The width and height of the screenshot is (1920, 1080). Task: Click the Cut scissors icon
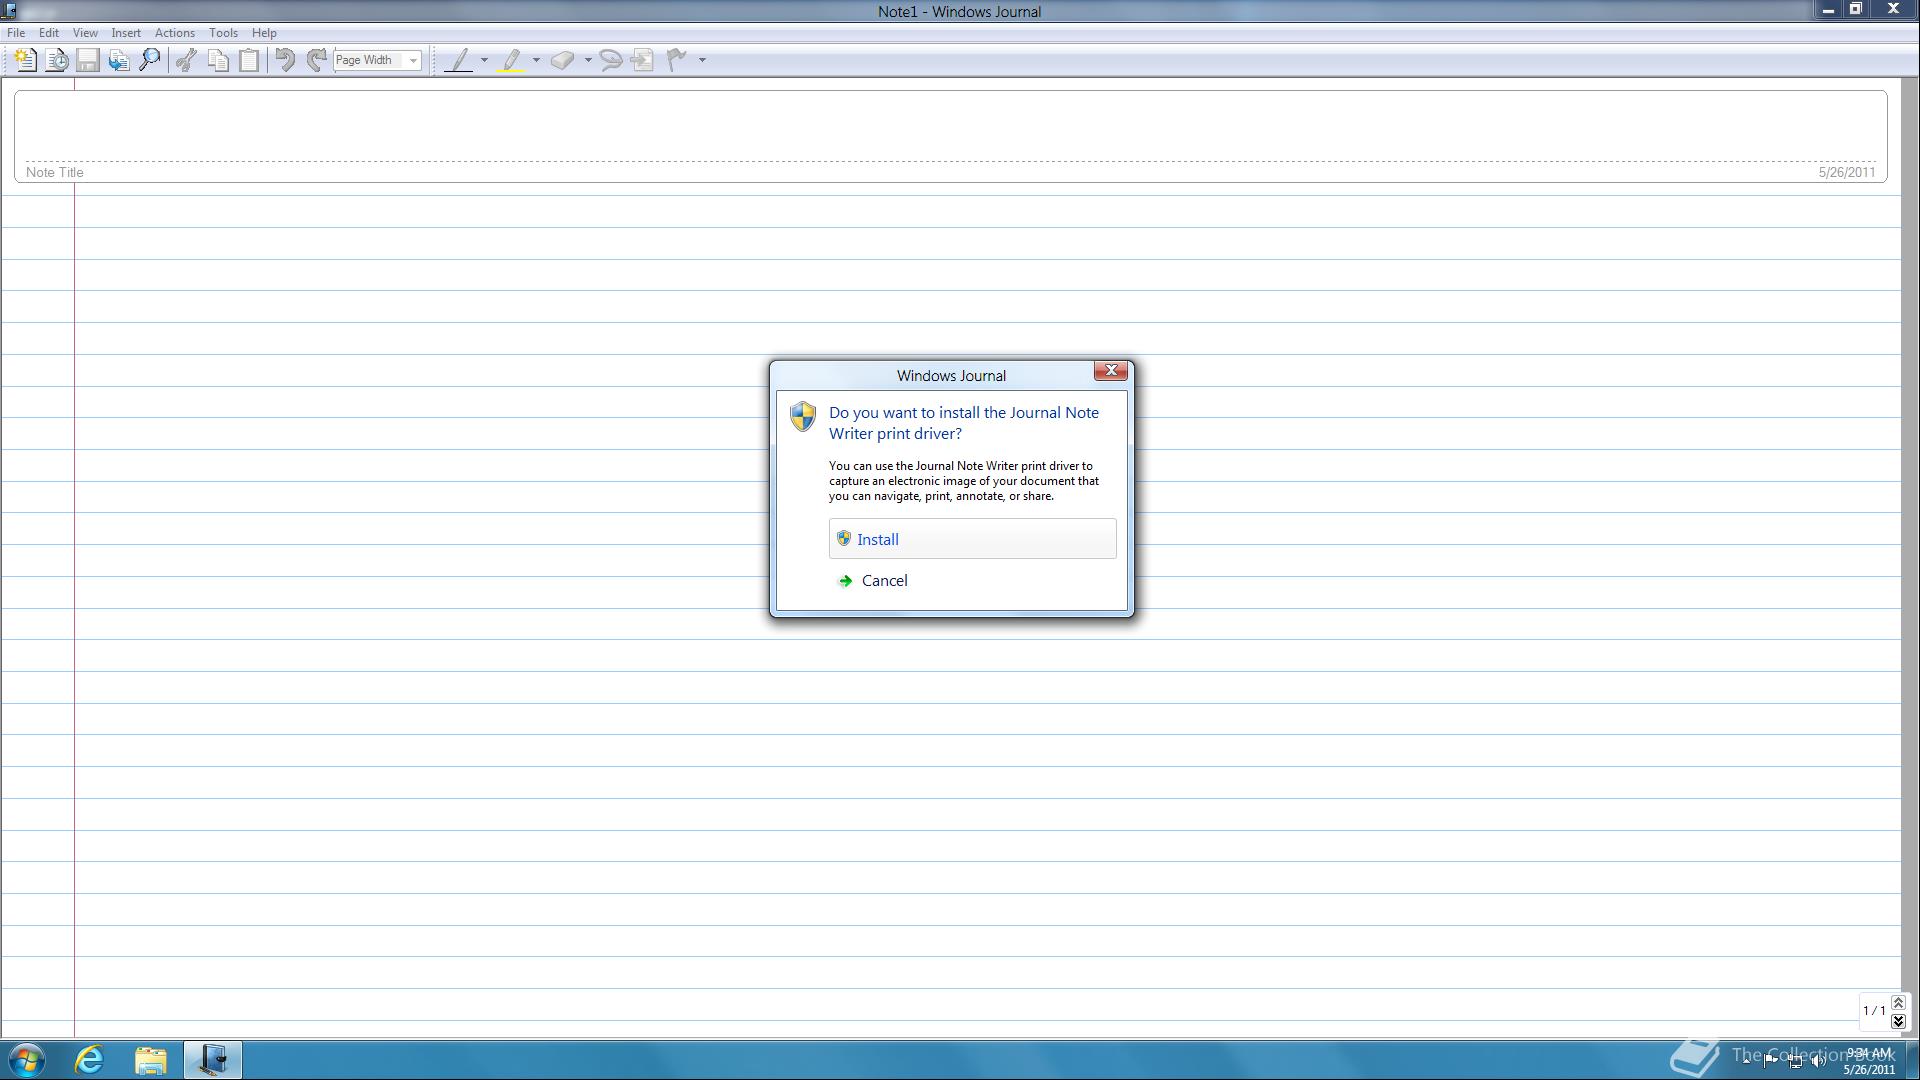point(186,60)
